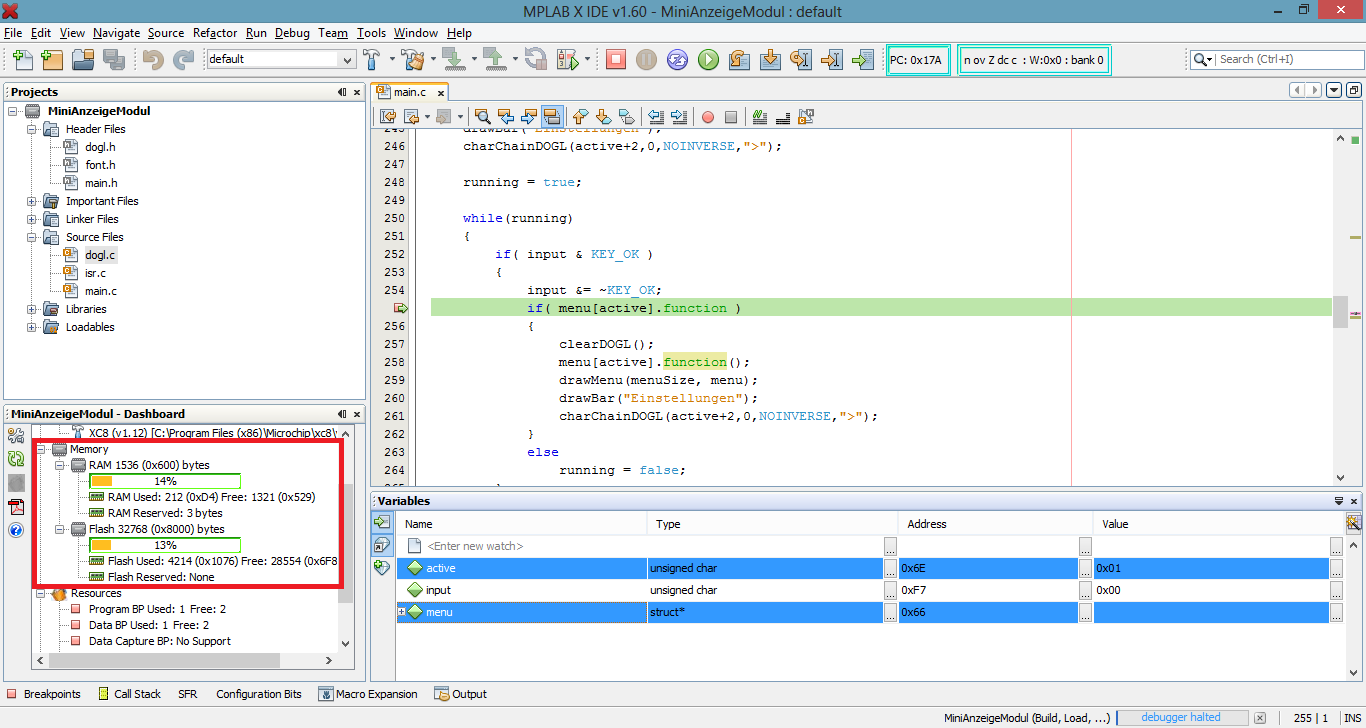Click the Read Device Memory icon
Screen dimensions: 1366x728
coord(494,59)
